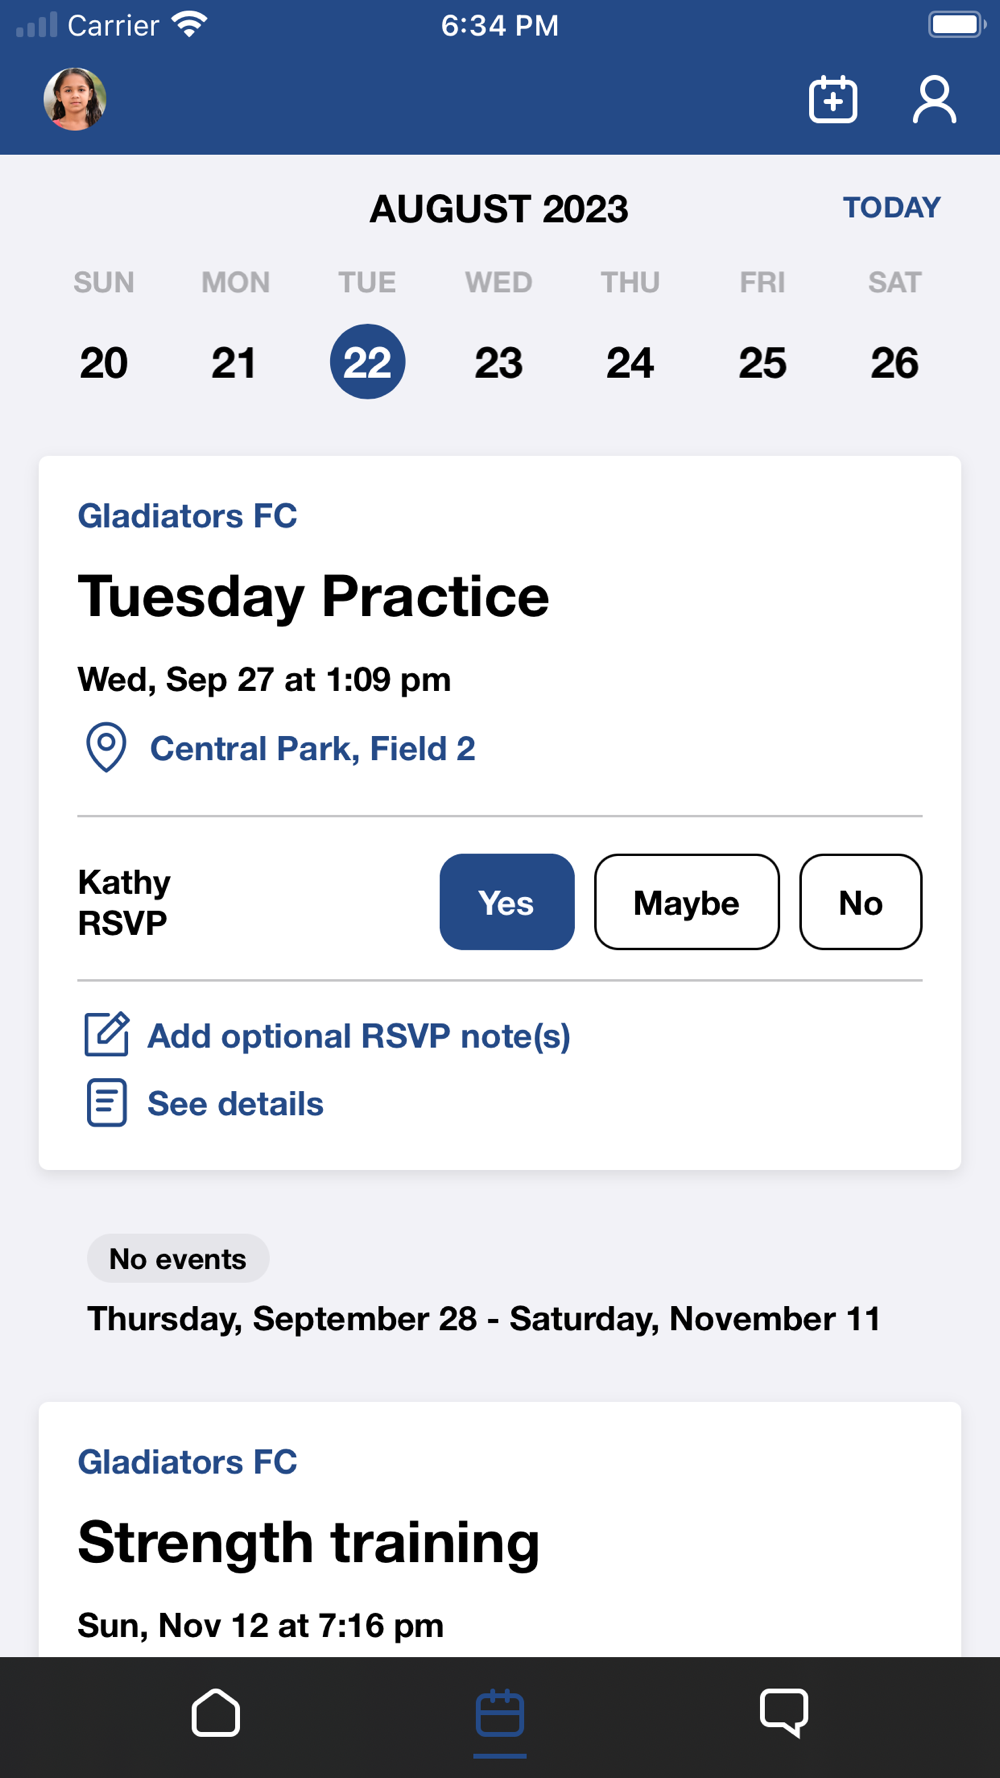Tap the location pin icon
This screenshot has height=1778, width=1000.
(106, 748)
